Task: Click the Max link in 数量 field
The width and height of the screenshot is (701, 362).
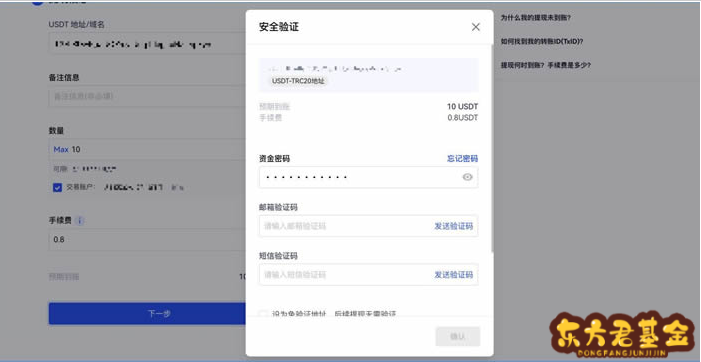Action: [x=61, y=149]
